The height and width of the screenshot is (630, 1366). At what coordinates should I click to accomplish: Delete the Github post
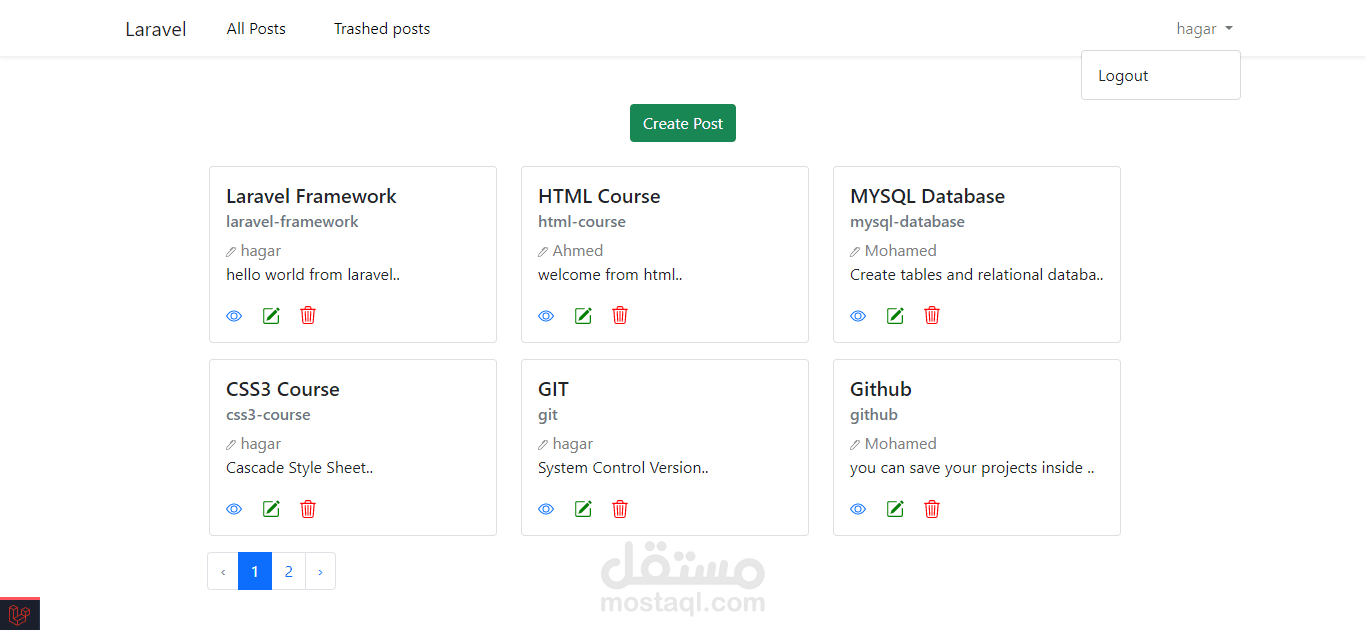tap(932, 508)
